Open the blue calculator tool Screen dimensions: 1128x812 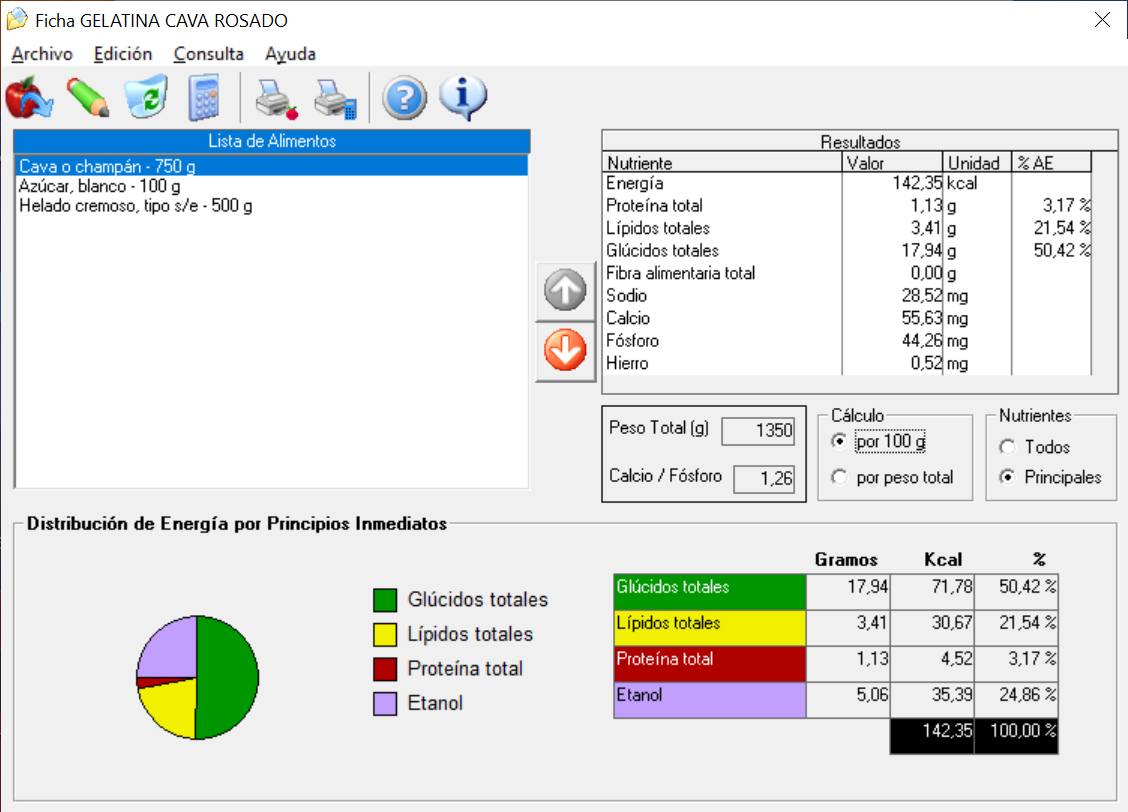pos(204,98)
